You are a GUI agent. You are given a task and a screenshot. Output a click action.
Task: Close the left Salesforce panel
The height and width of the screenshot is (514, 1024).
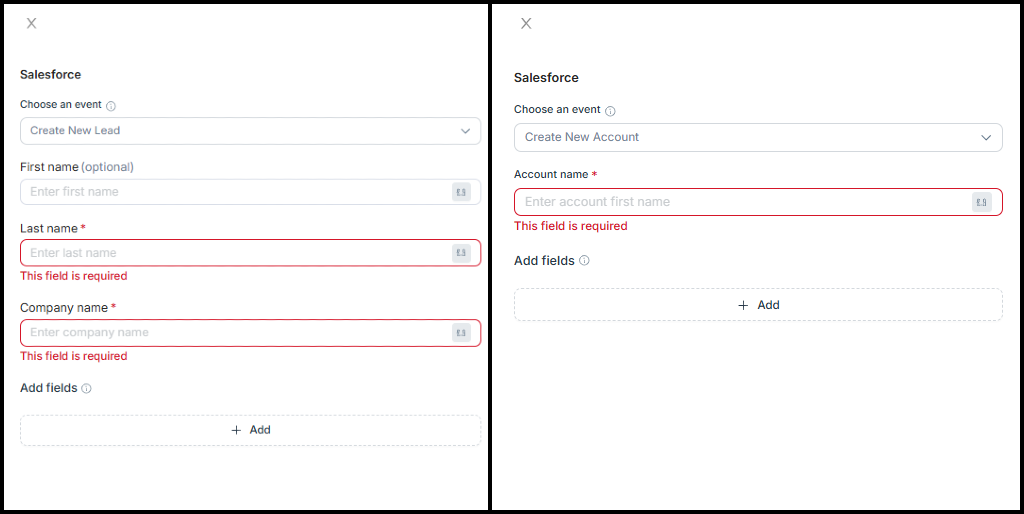point(31,24)
